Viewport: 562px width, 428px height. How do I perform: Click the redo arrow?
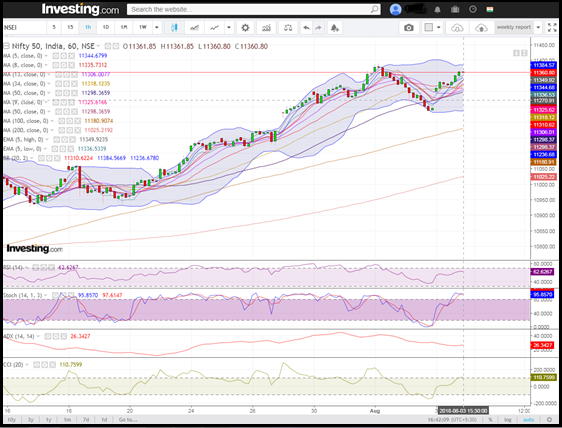pyautogui.click(x=318, y=28)
